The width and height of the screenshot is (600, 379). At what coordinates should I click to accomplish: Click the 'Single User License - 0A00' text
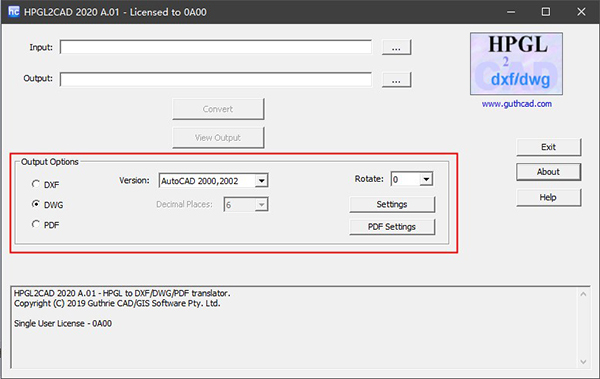[63, 323]
